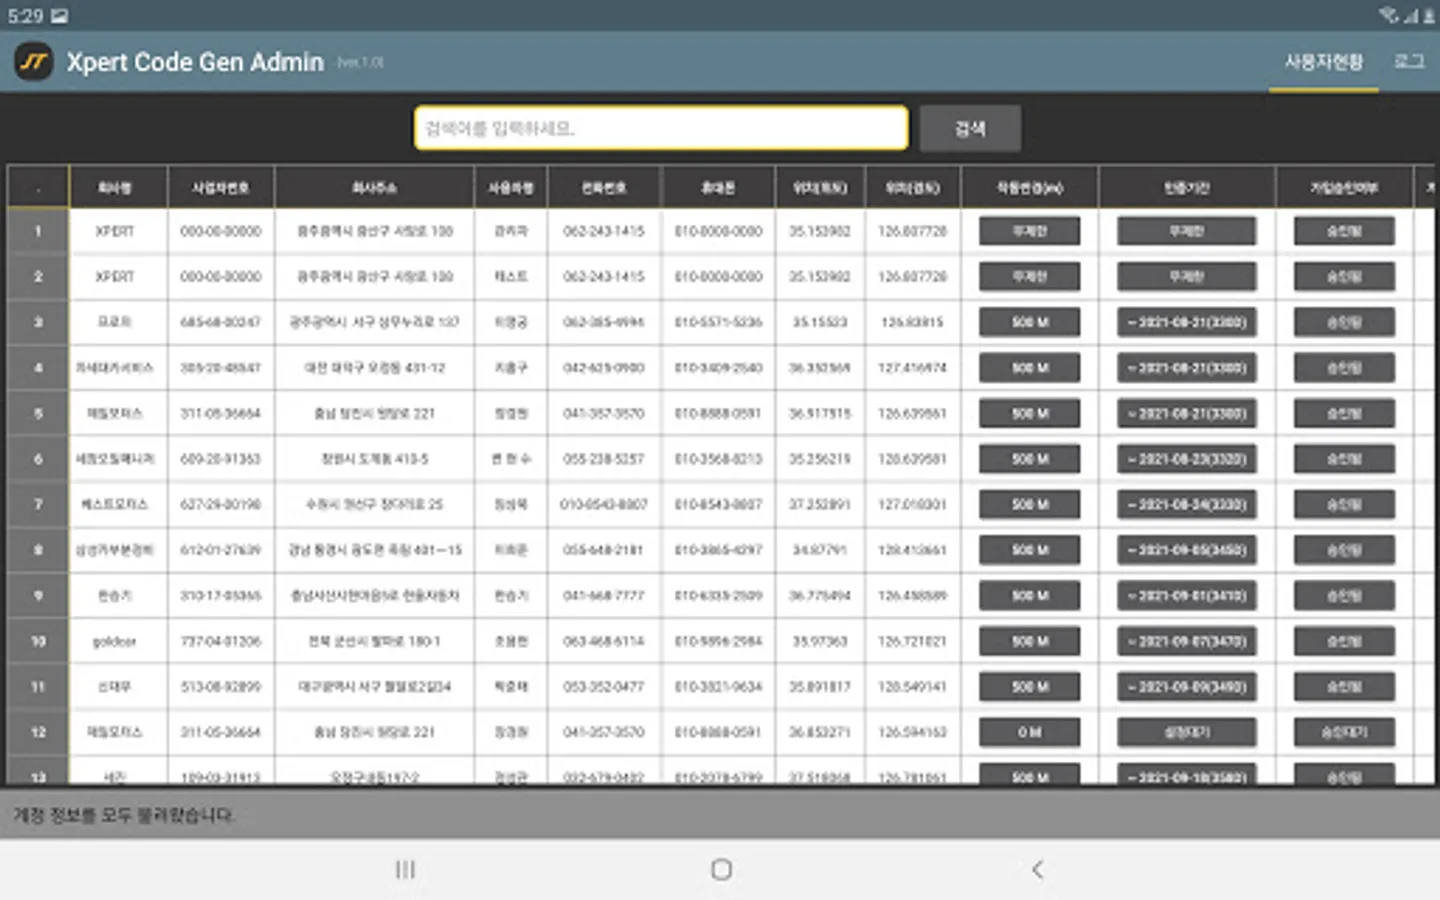Click row 10 승인됨 approval button
1440x900 pixels.
(x=1344, y=641)
